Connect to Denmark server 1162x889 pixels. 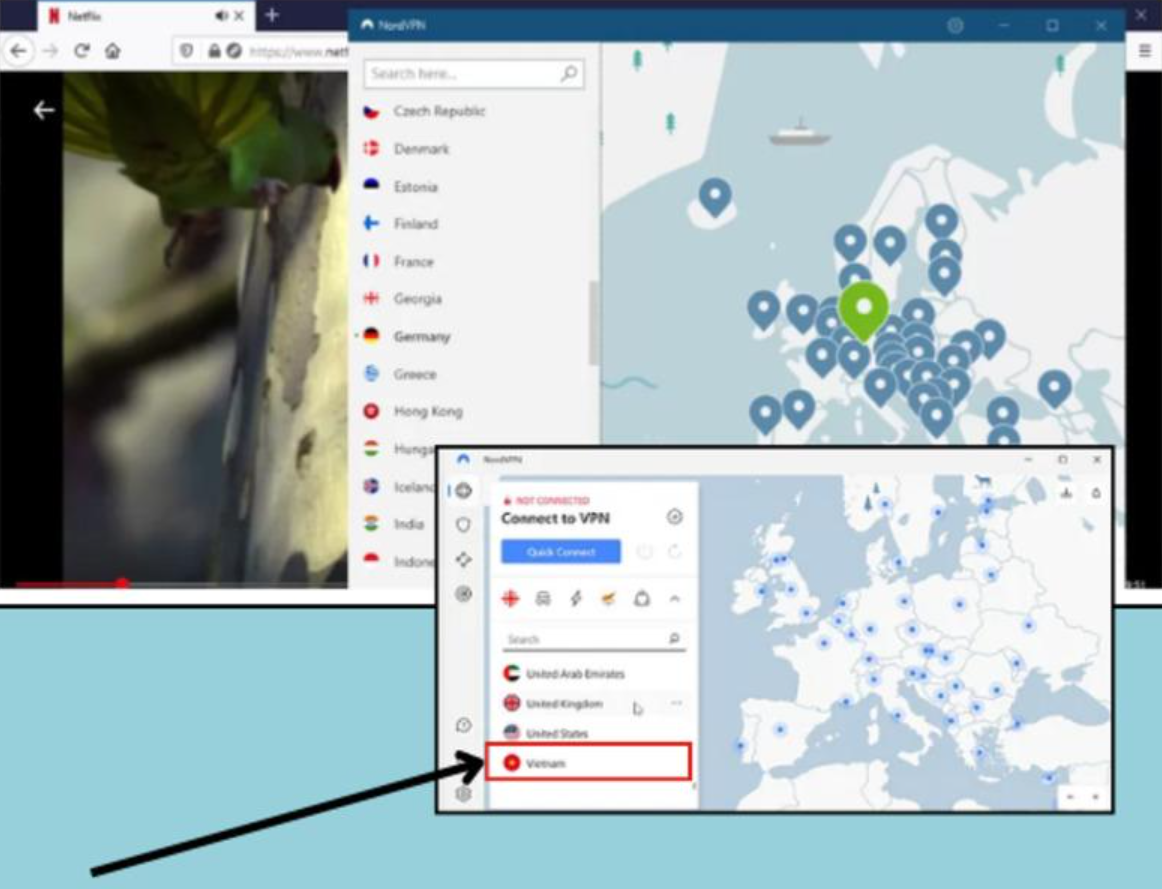coord(421,149)
